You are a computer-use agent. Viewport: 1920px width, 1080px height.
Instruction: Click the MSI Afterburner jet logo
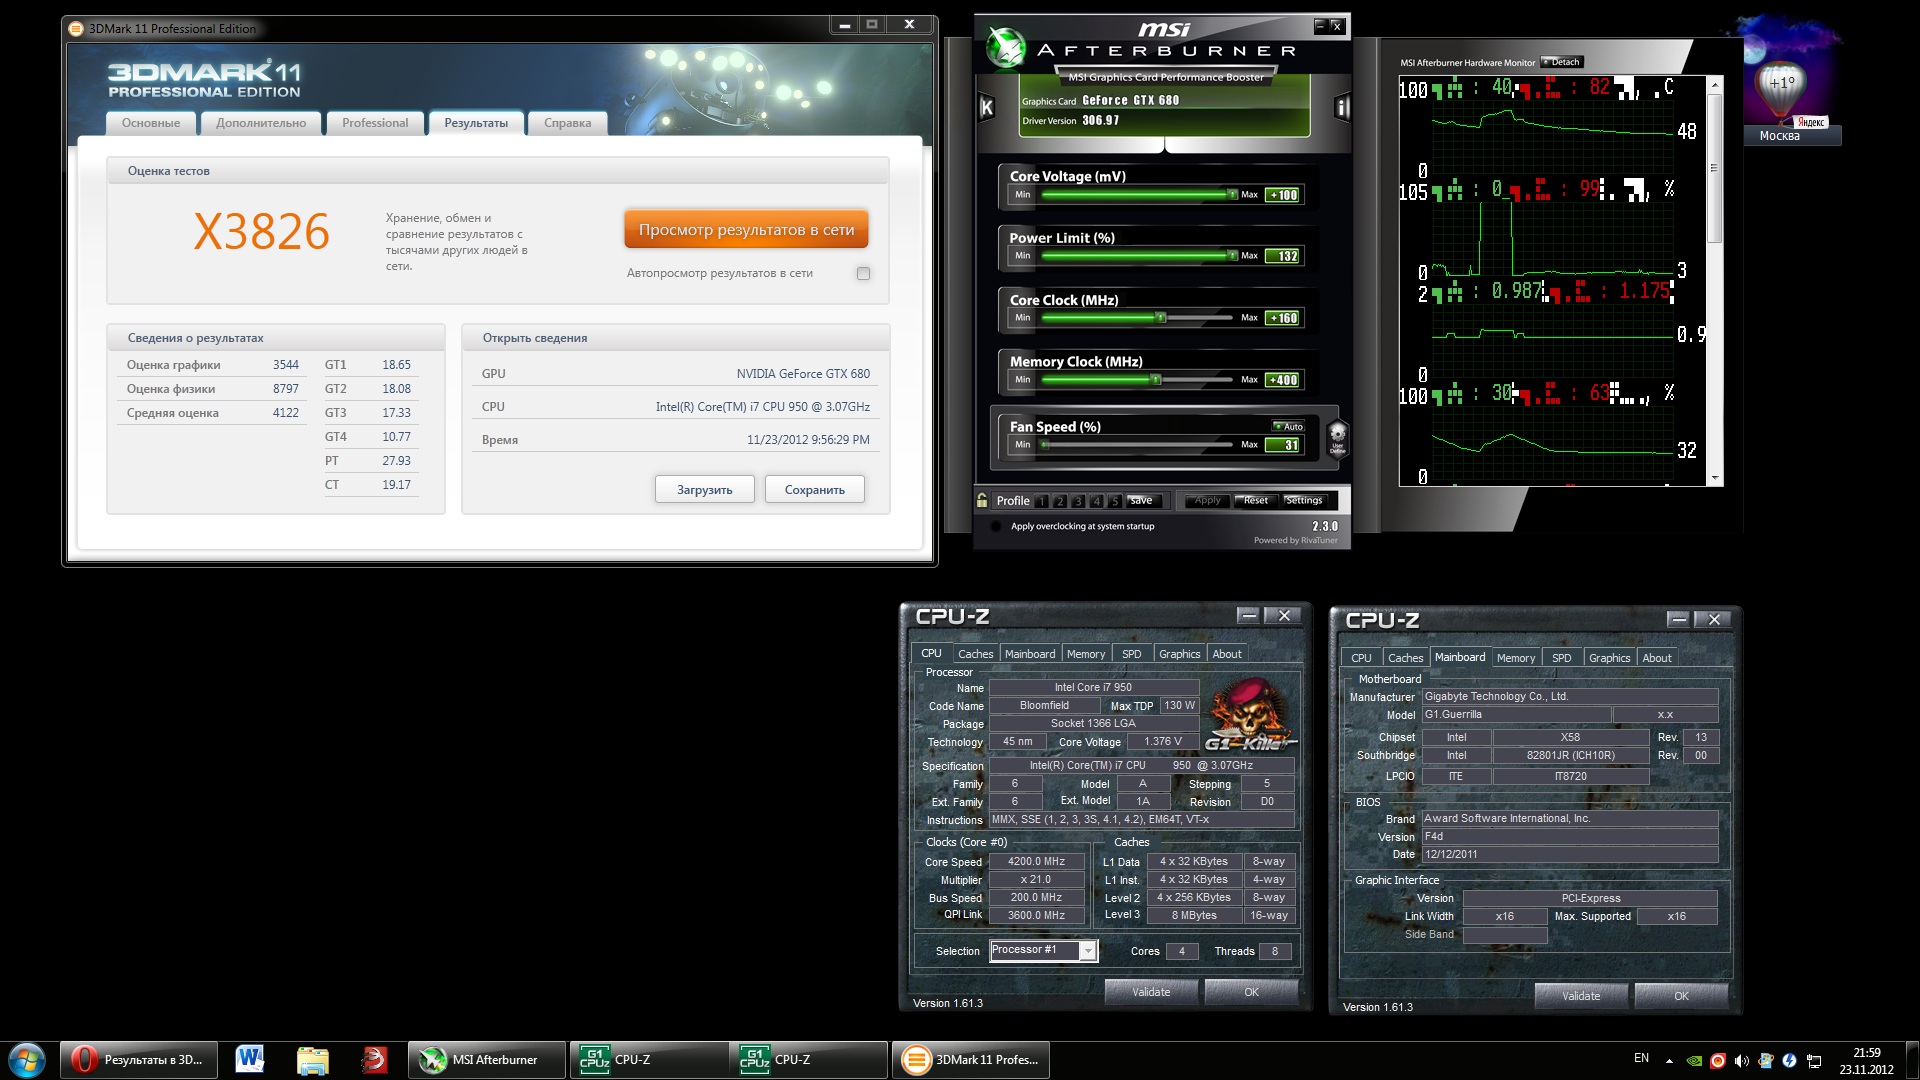pyautogui.click(x=1005, y=47)
